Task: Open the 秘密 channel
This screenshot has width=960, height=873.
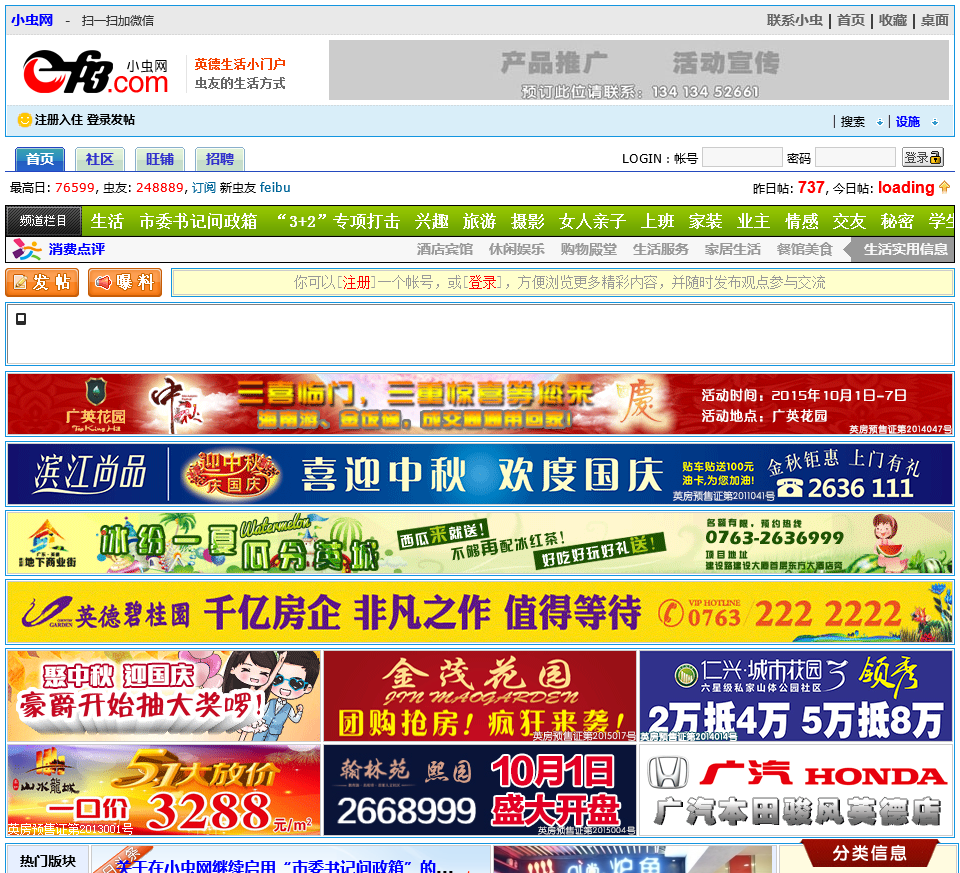Action: click(897, 221)
